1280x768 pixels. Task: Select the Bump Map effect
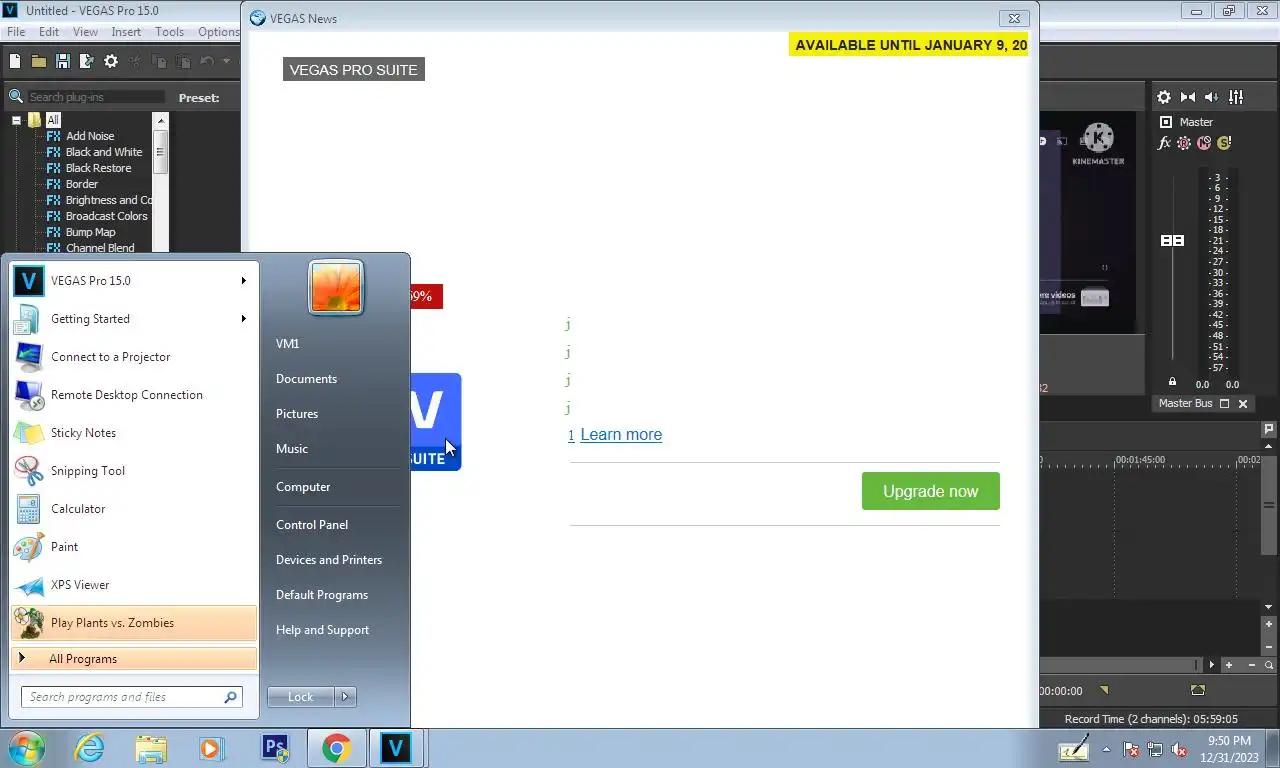point(90,232)
